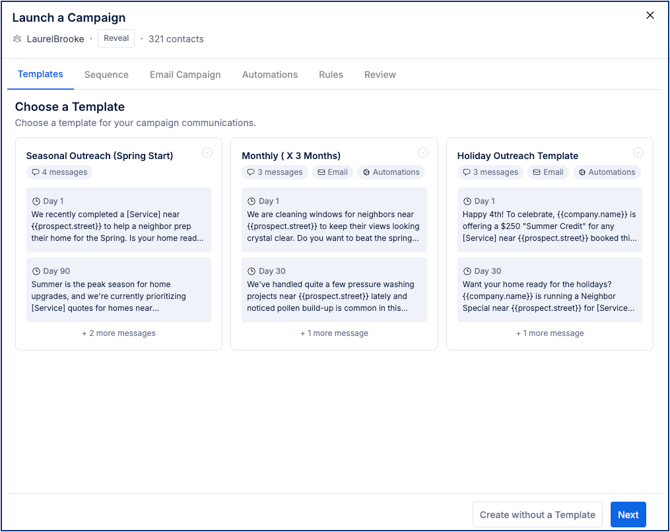The height and width of the screenshot is (532, 670).
Task: Open the Automations tab
Action: click(x=270, y=75)
